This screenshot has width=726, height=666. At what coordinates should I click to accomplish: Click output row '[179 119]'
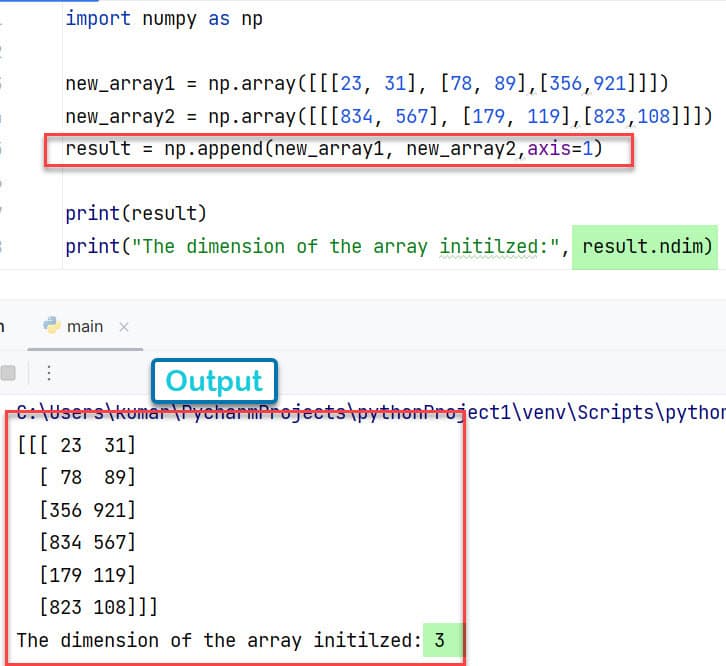pyautogui.click(x=88, y=575)
